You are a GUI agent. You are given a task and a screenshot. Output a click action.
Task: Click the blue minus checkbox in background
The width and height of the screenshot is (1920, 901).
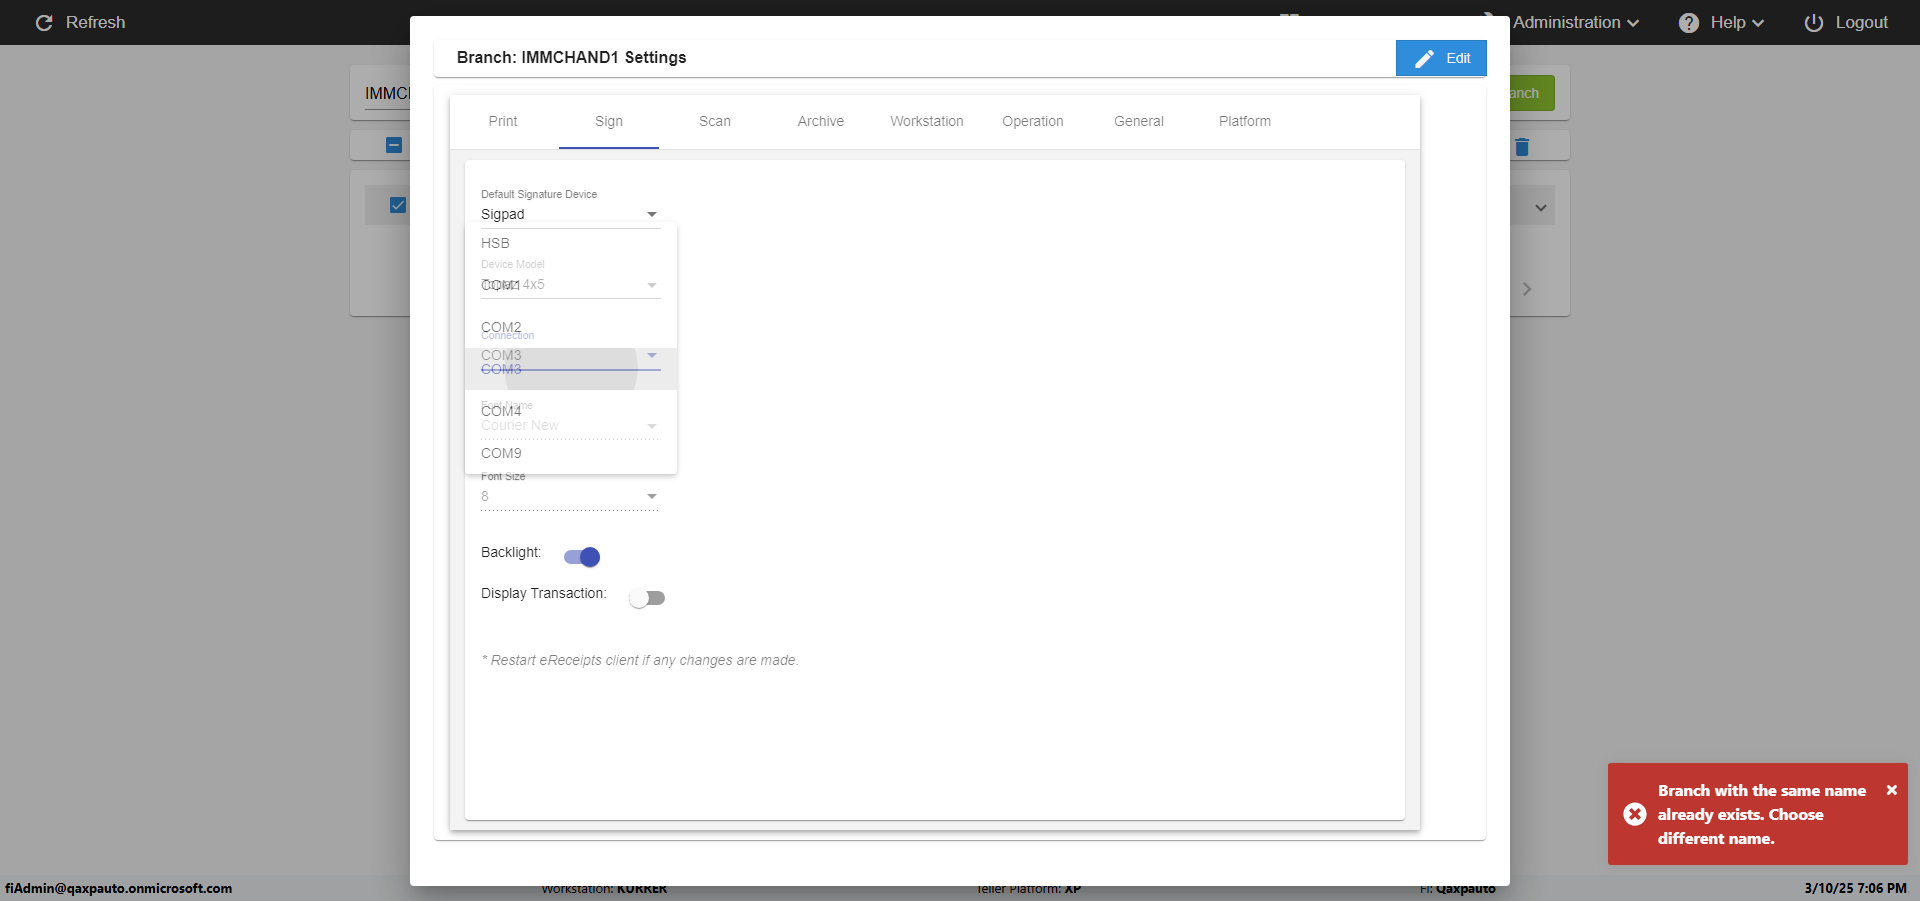394,145
